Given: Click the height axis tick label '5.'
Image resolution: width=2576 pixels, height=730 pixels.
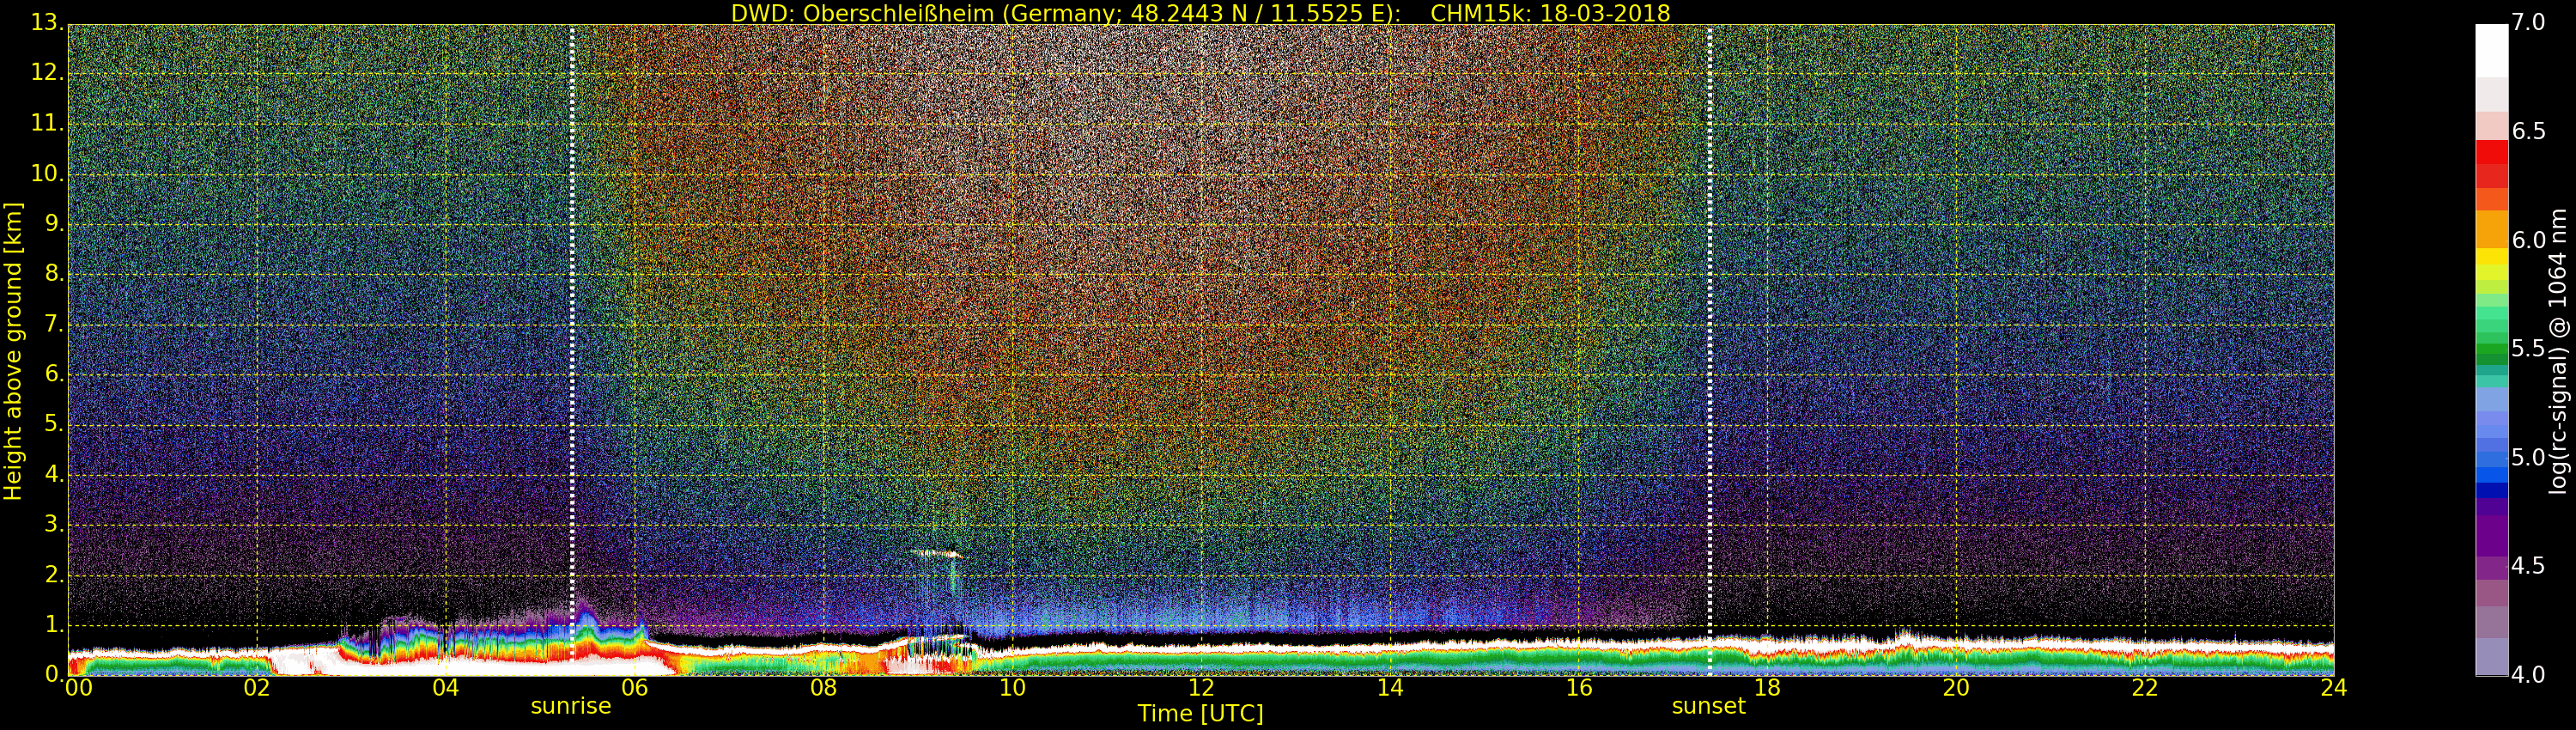Looking at the screenshot, I should [54, 423].
